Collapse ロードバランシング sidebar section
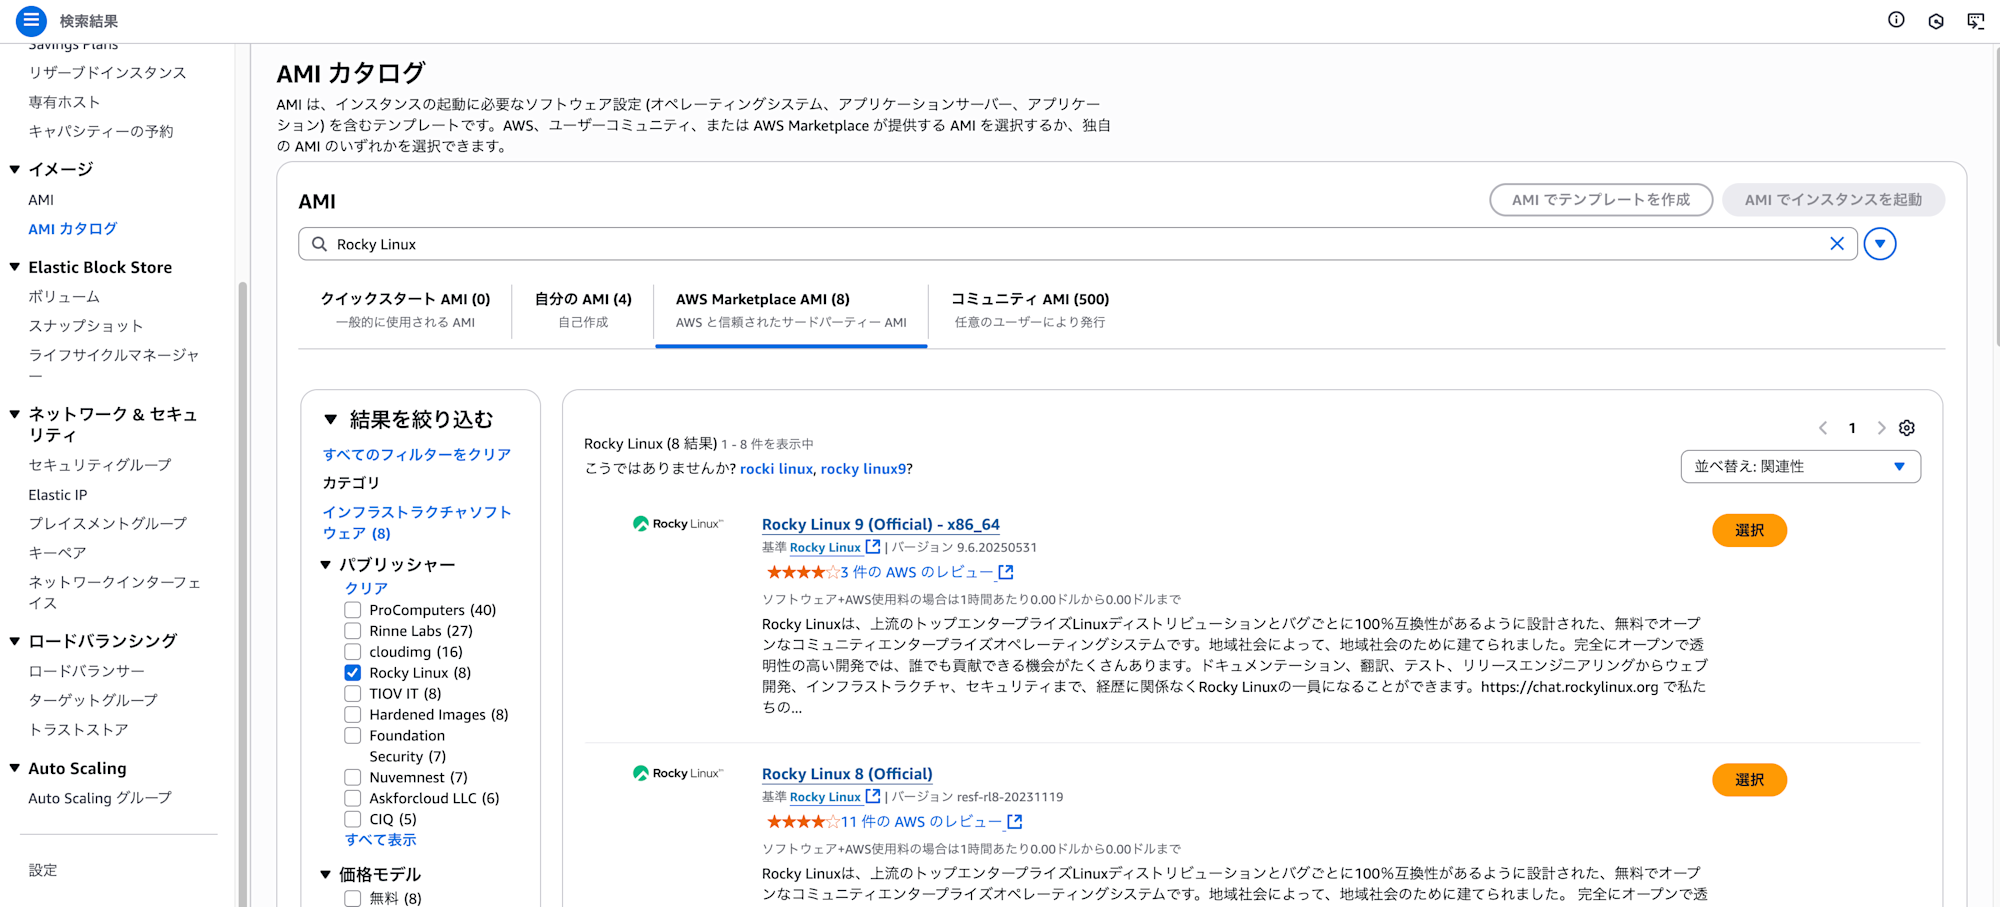Screen dimensions: 2000x907 coord(15,641)
